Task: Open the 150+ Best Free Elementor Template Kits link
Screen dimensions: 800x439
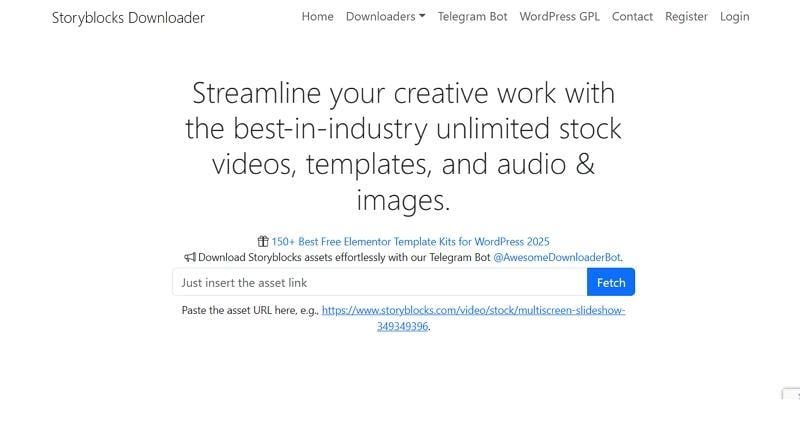Action: pos(410,241)
